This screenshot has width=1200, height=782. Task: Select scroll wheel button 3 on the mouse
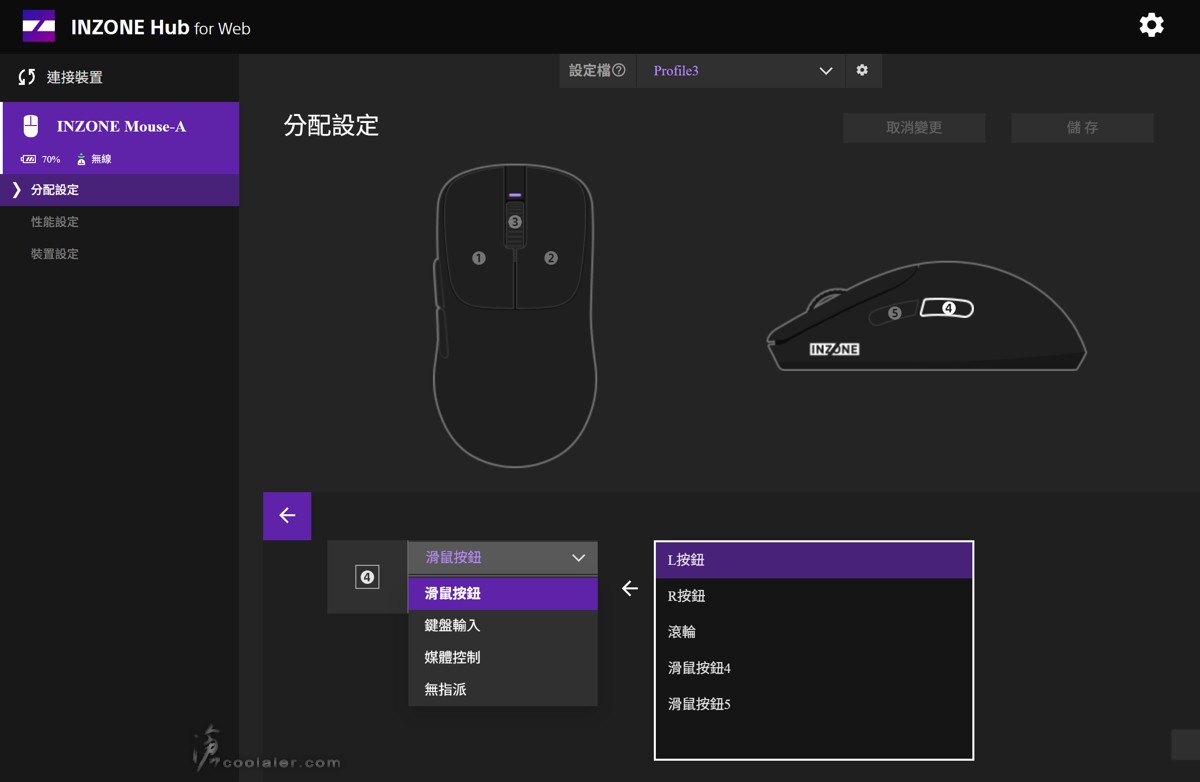(515, 222)
